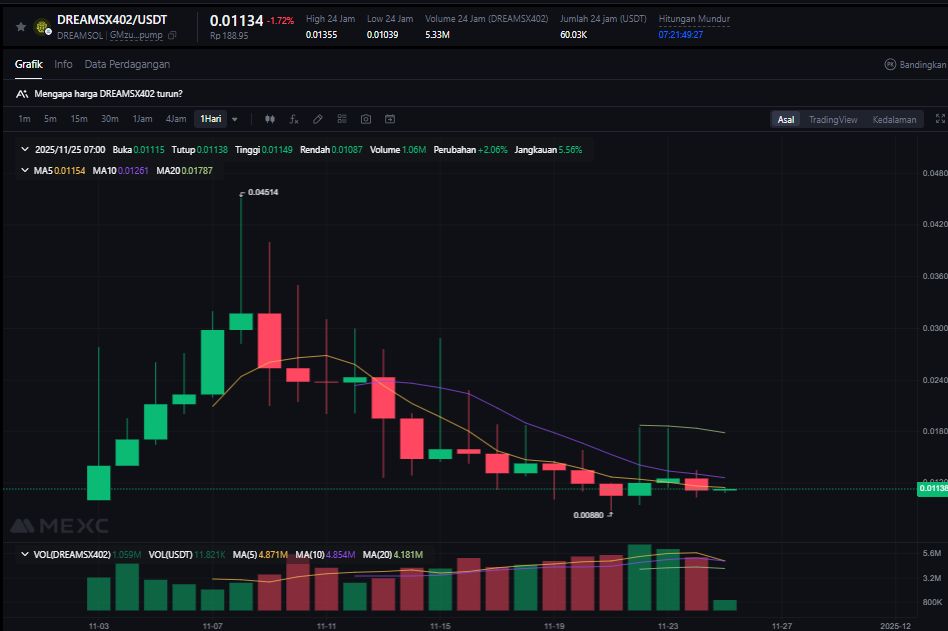Collapse the OHLC data row chevron
Viewport: 948px width, 631px height.
(x=26, y=149)
